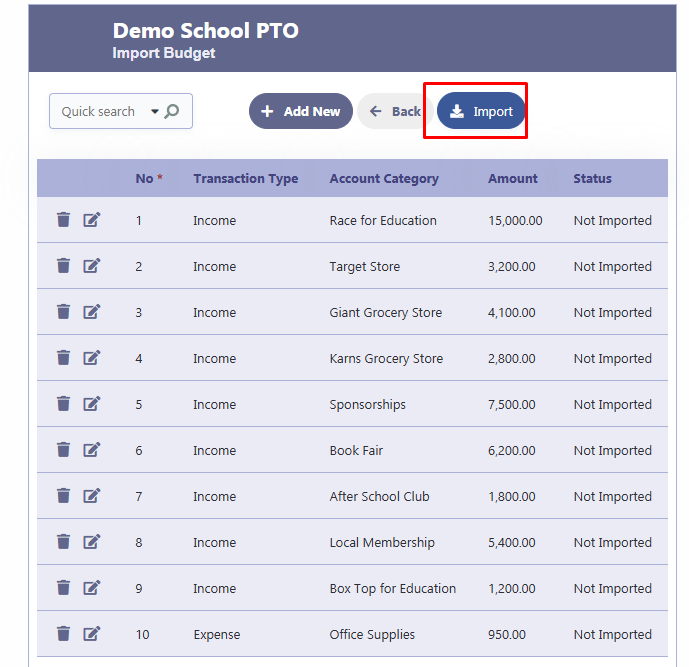
Task: Click trash icon for Giant Grocery Store
Action: click(x=63, y=312)
